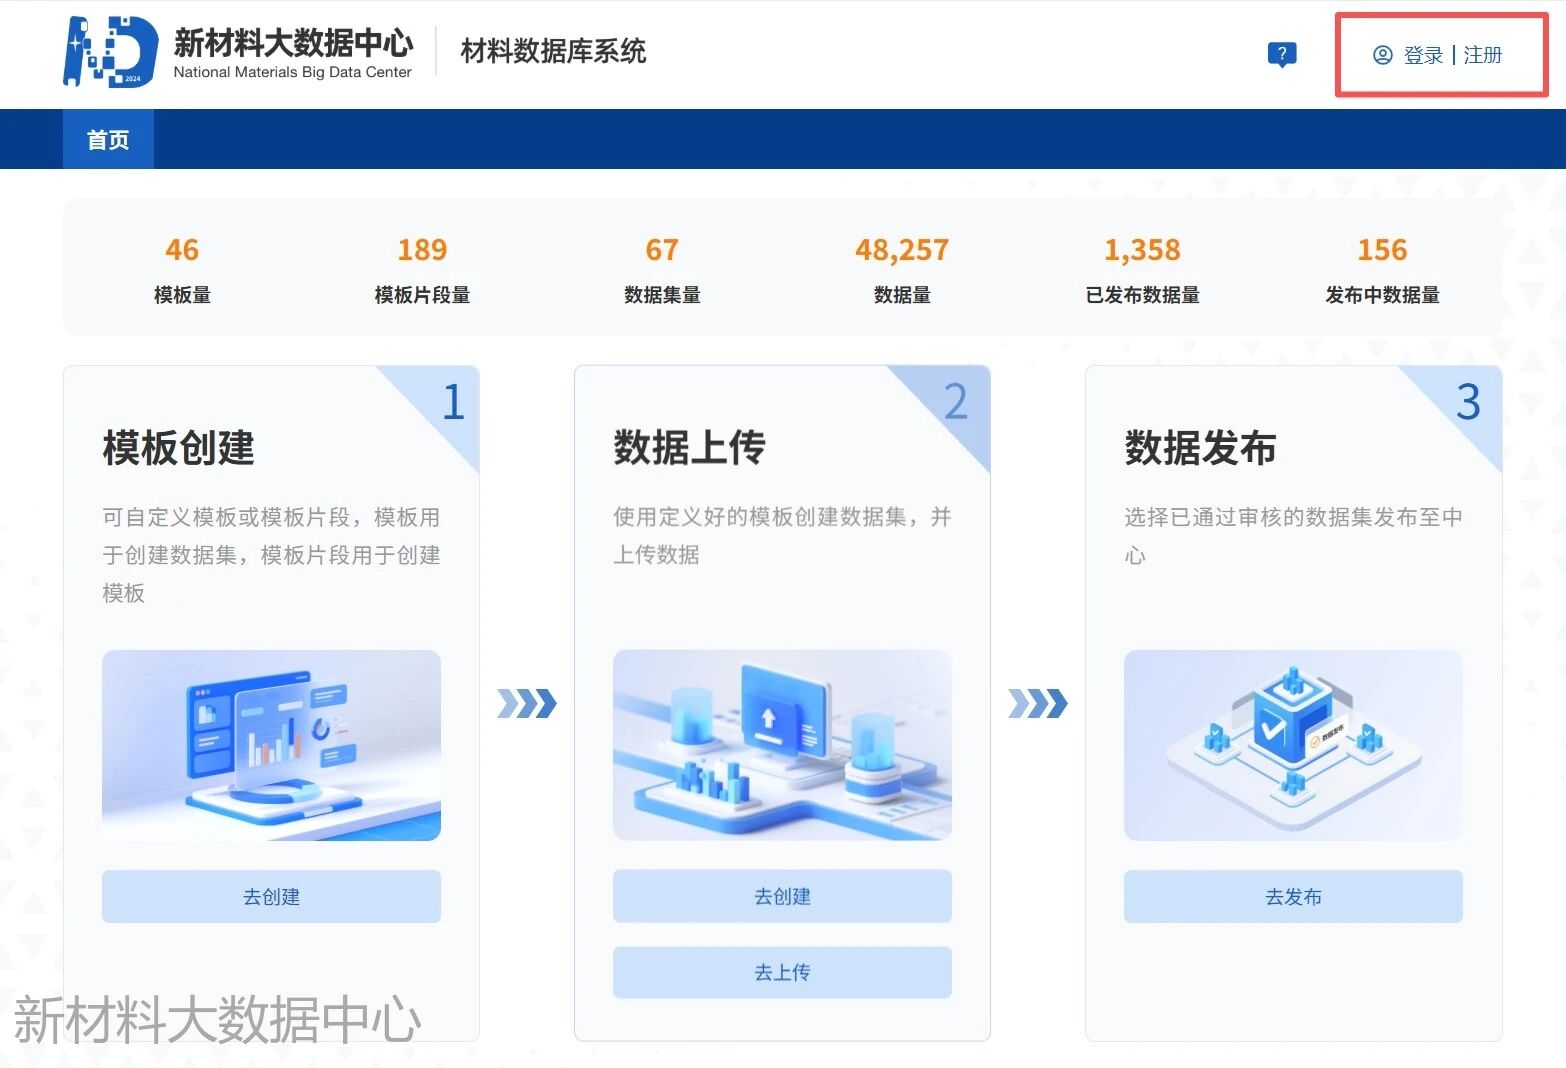
Task: Click the 登录 login link
Action: pos(1423,55)
